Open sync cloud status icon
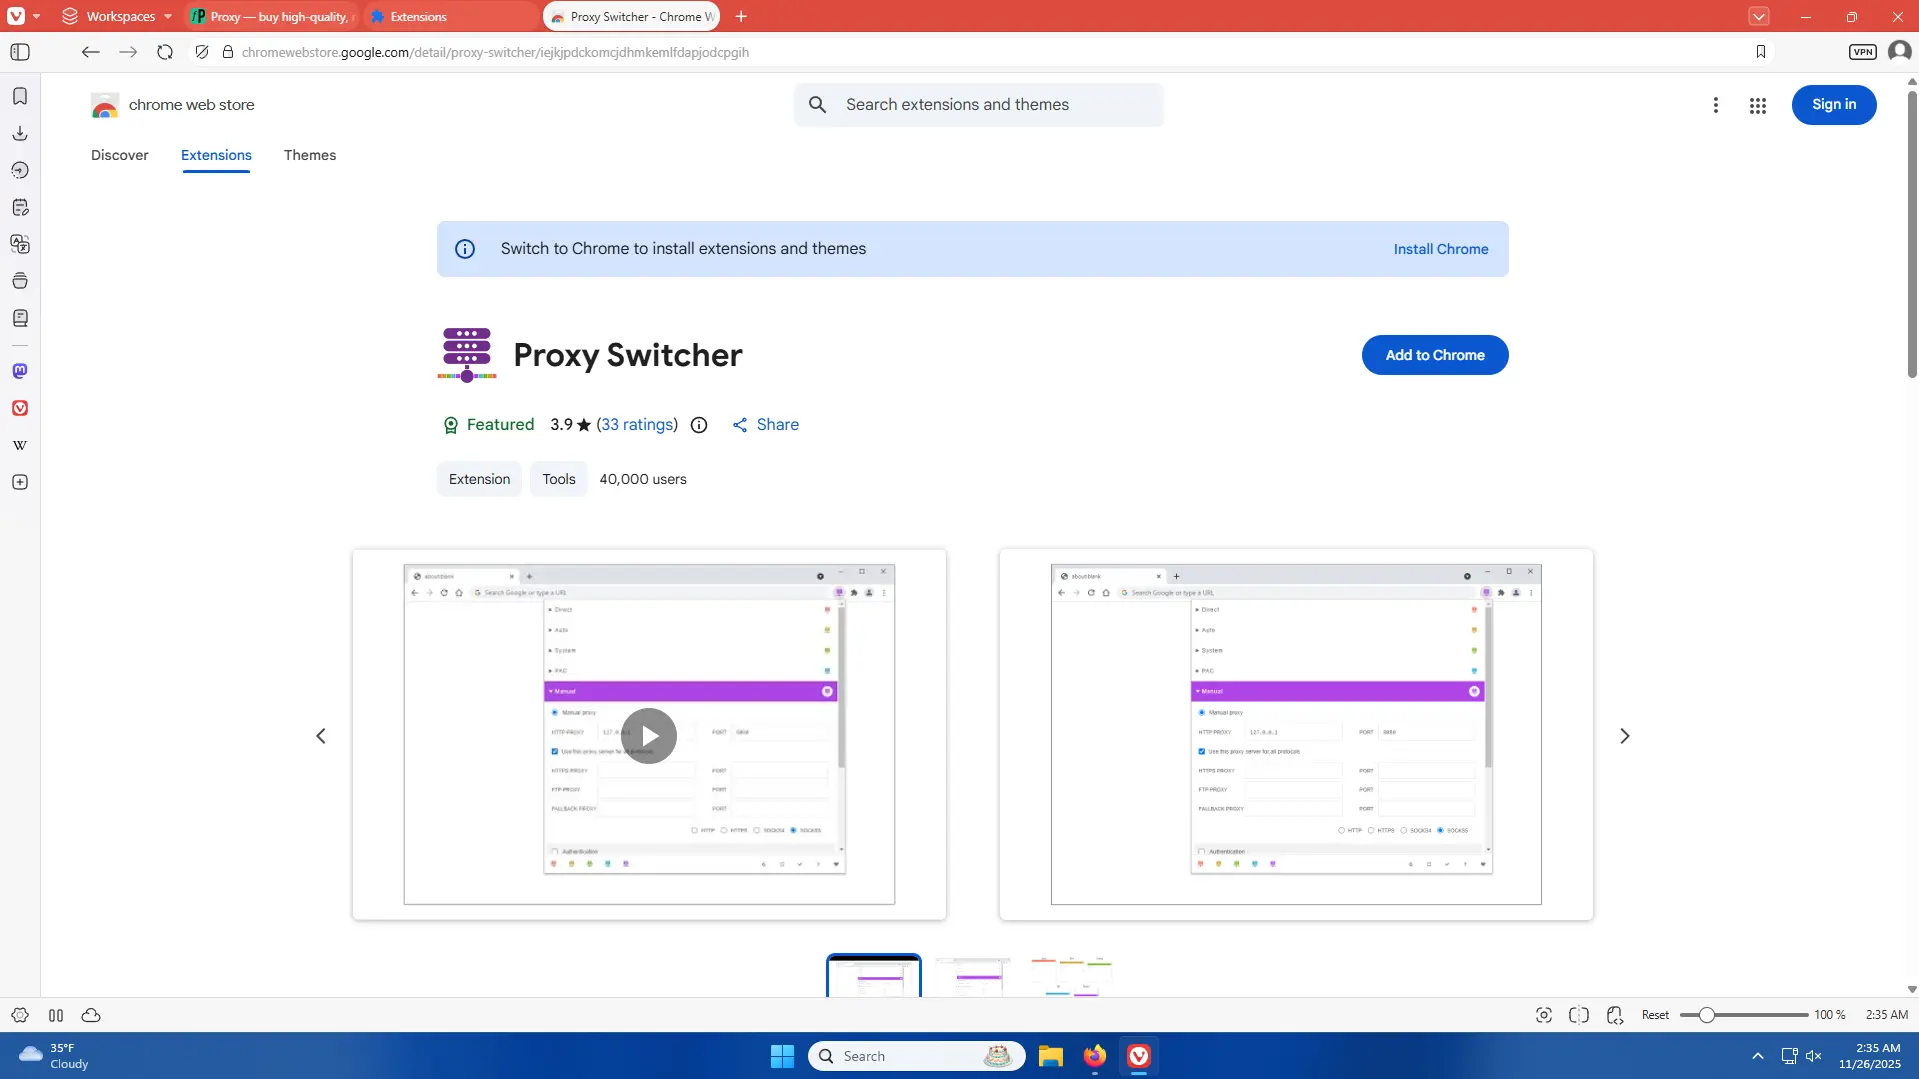1919x1079 pixels. 91,1015
